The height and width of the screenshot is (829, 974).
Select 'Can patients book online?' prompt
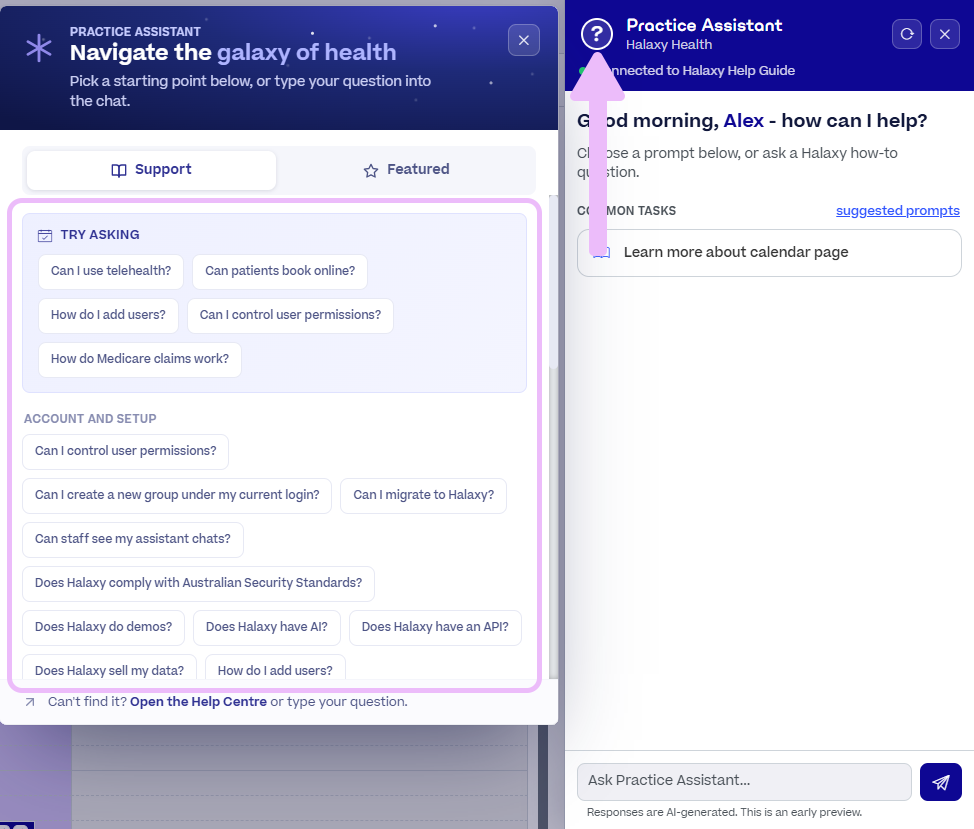click(280, 271)
